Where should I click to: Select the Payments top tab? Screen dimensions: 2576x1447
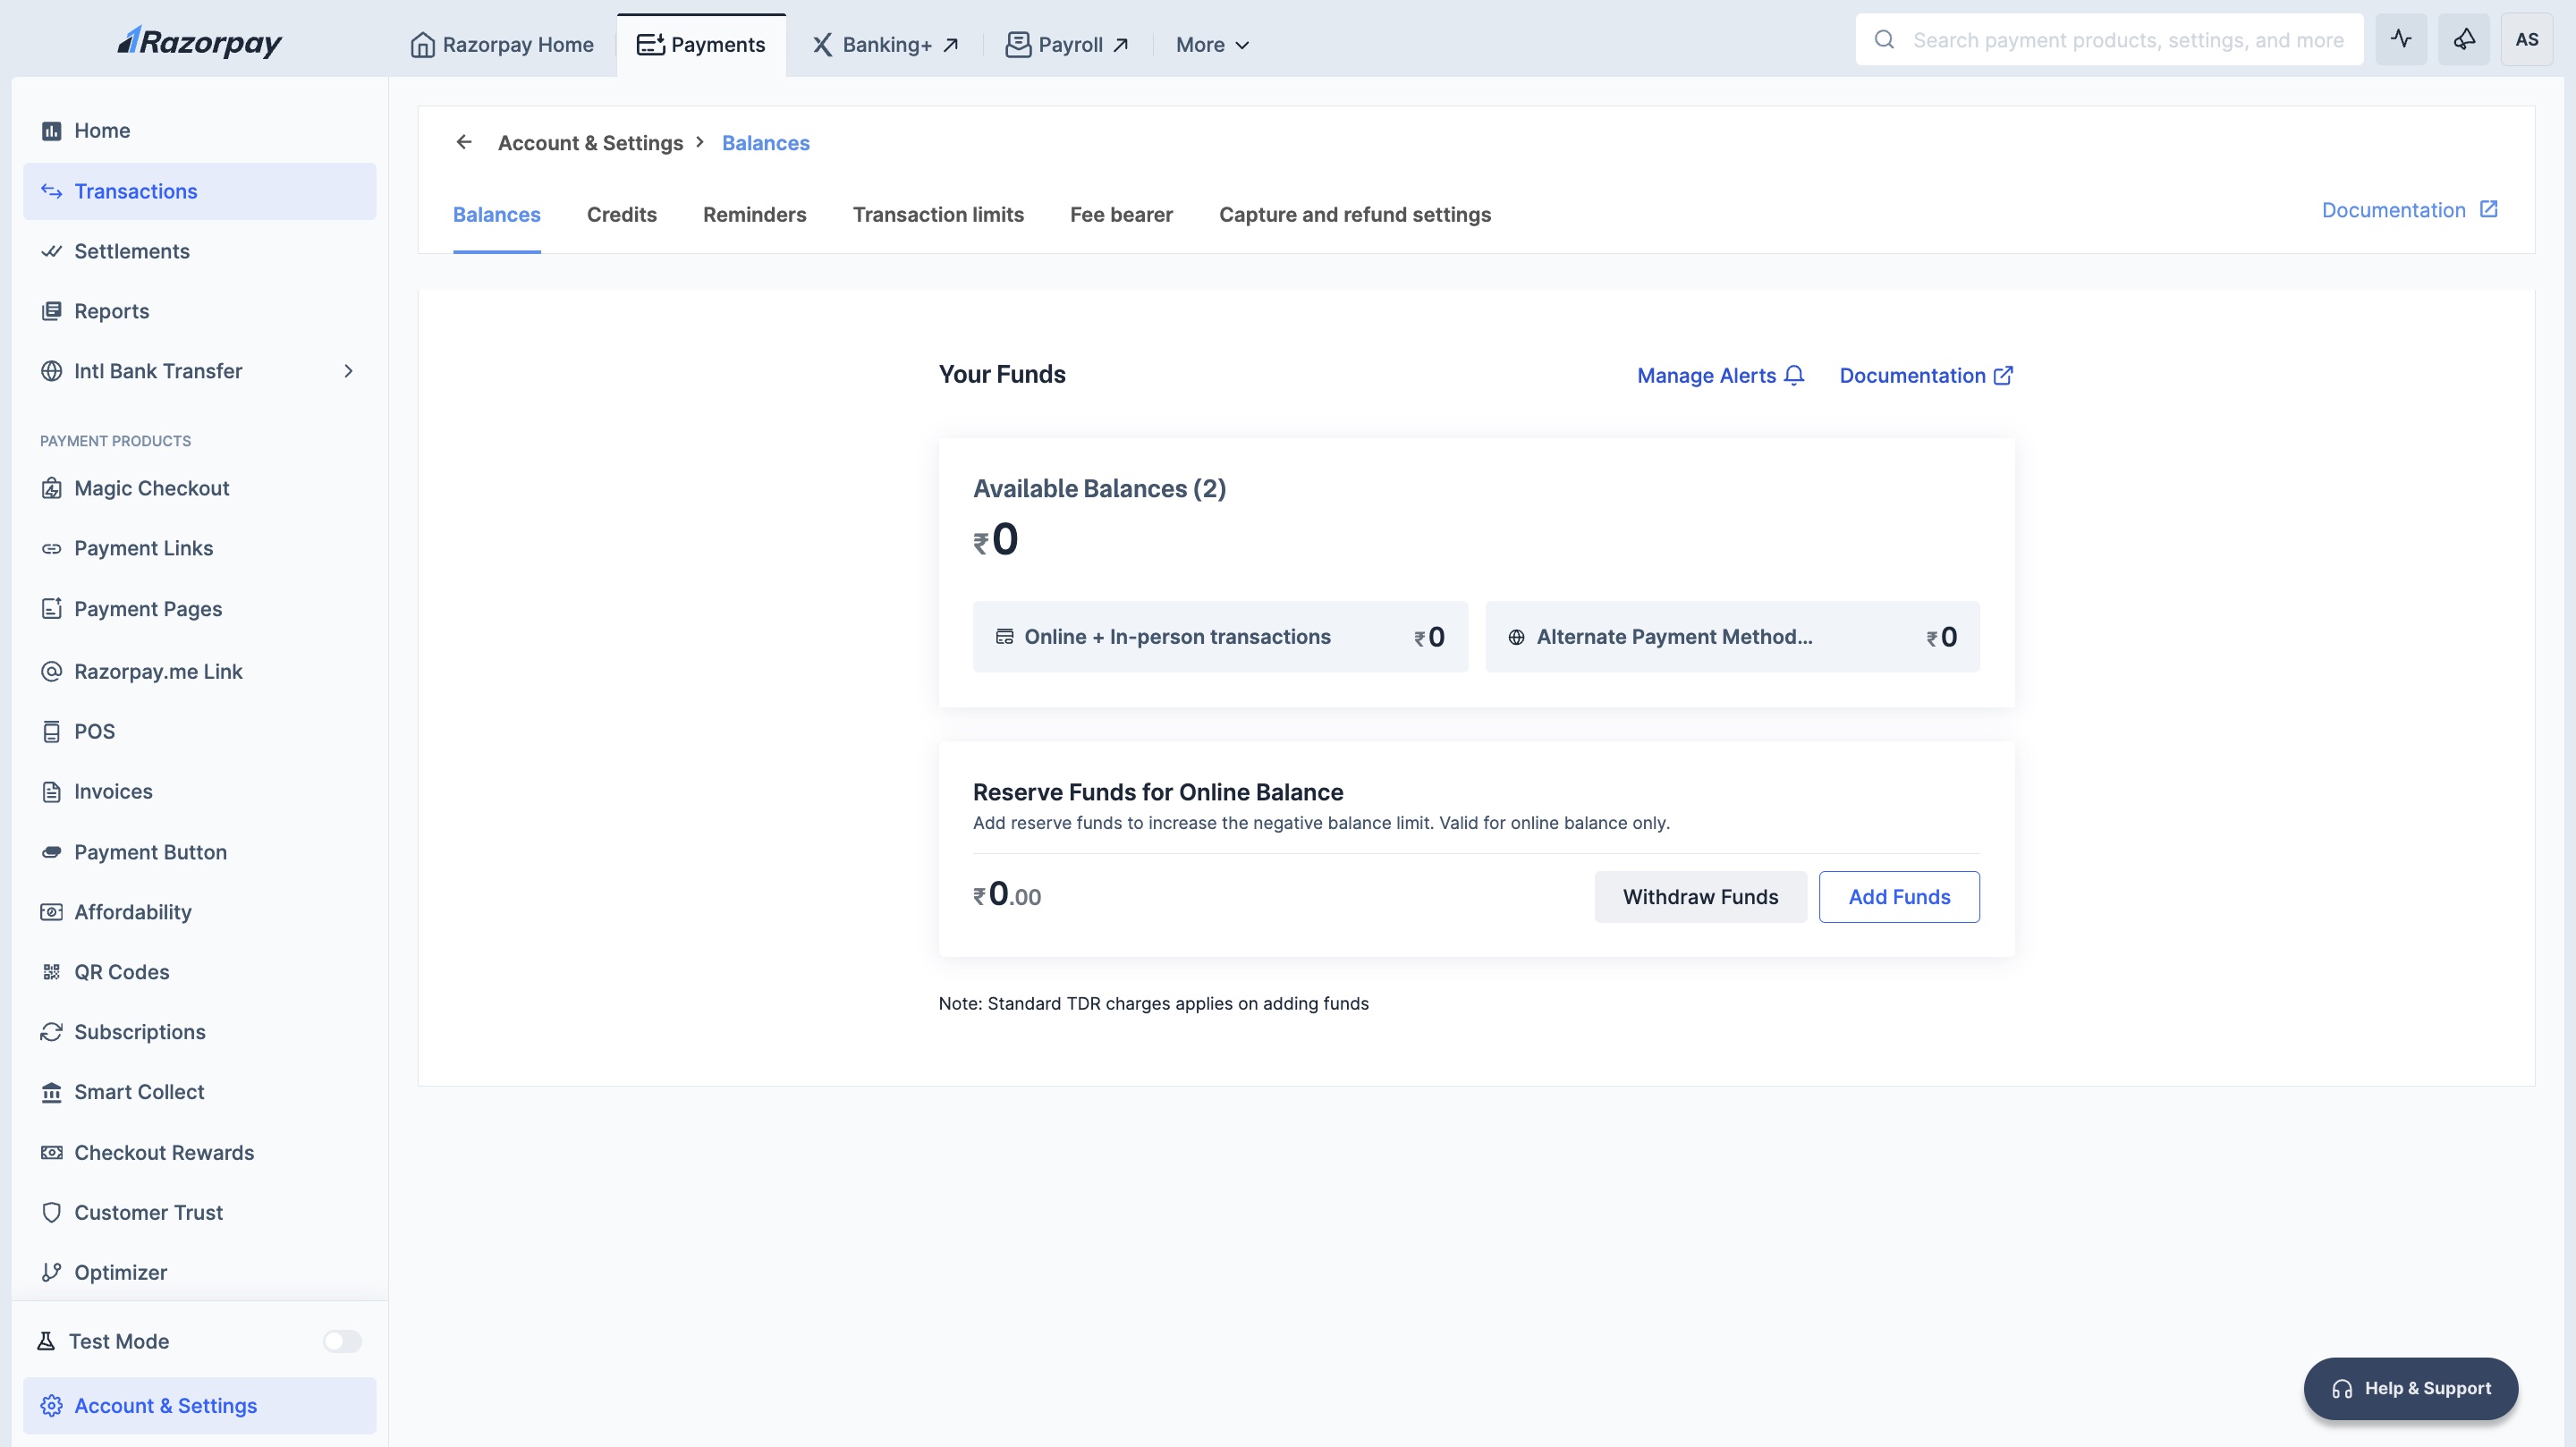[x=701, y=45]
